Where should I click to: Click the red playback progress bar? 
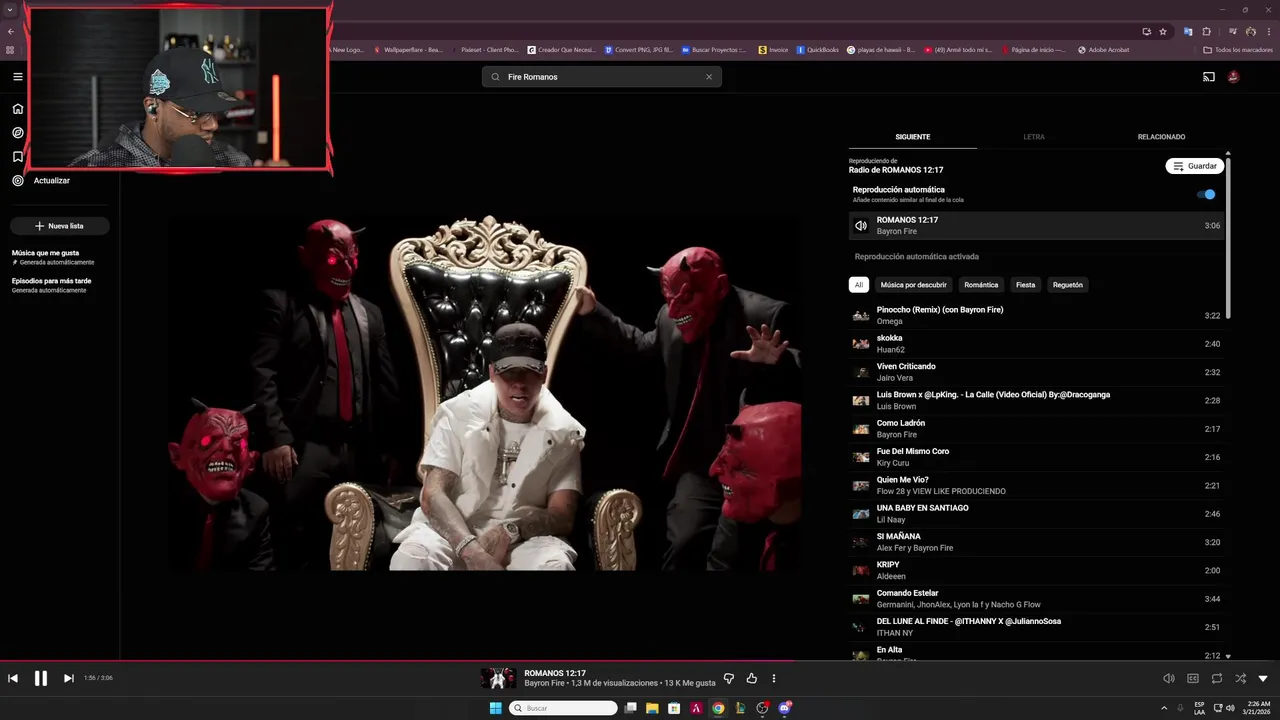coord(398,660)
